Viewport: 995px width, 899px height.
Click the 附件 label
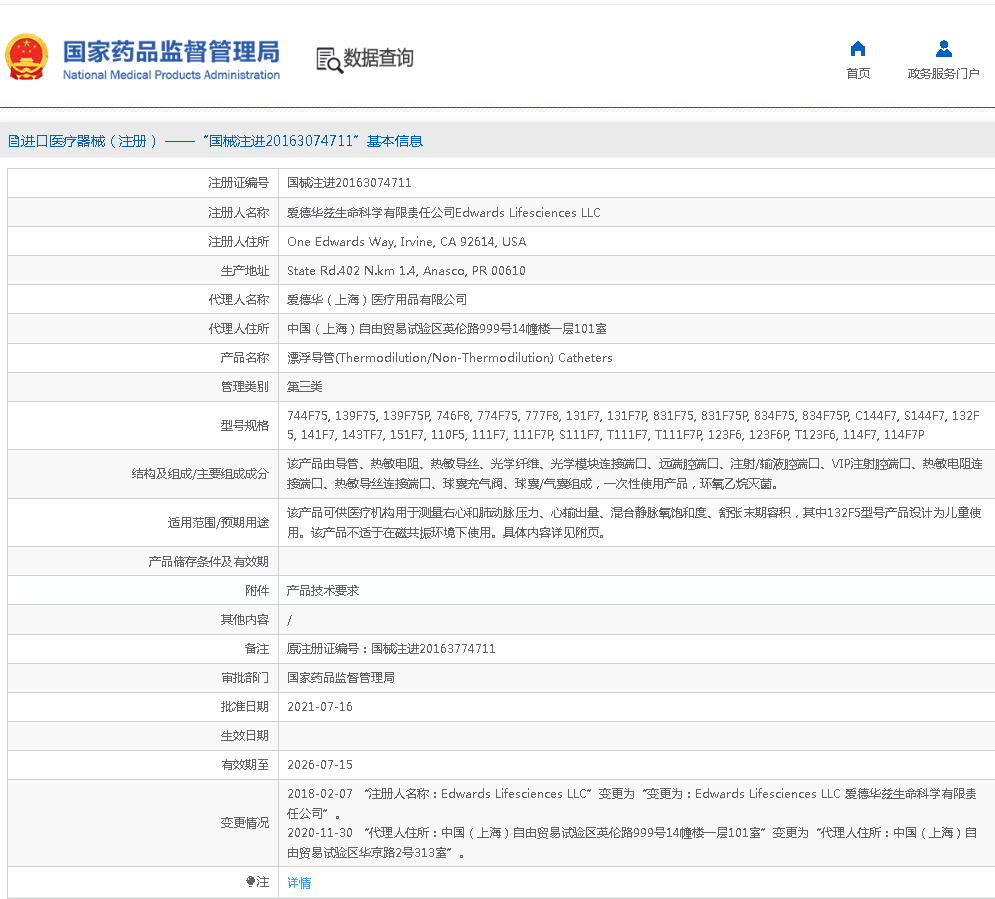tap(257, 591)
